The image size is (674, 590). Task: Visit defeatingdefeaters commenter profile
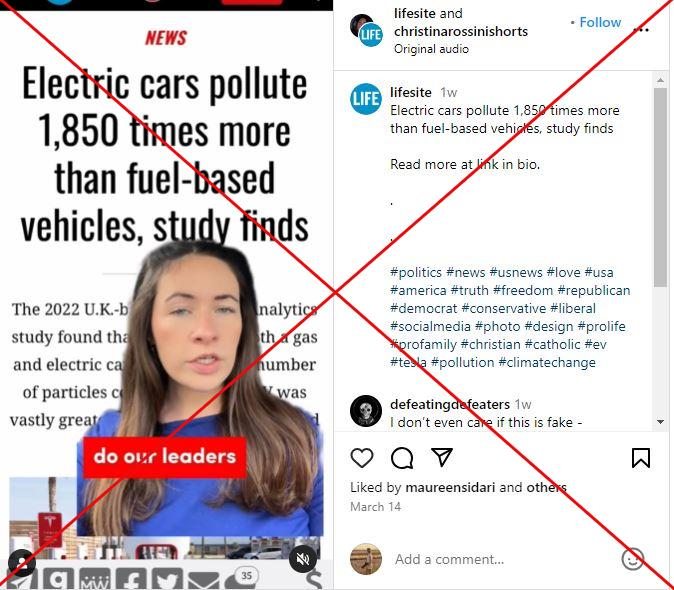[x=450, y=404]
